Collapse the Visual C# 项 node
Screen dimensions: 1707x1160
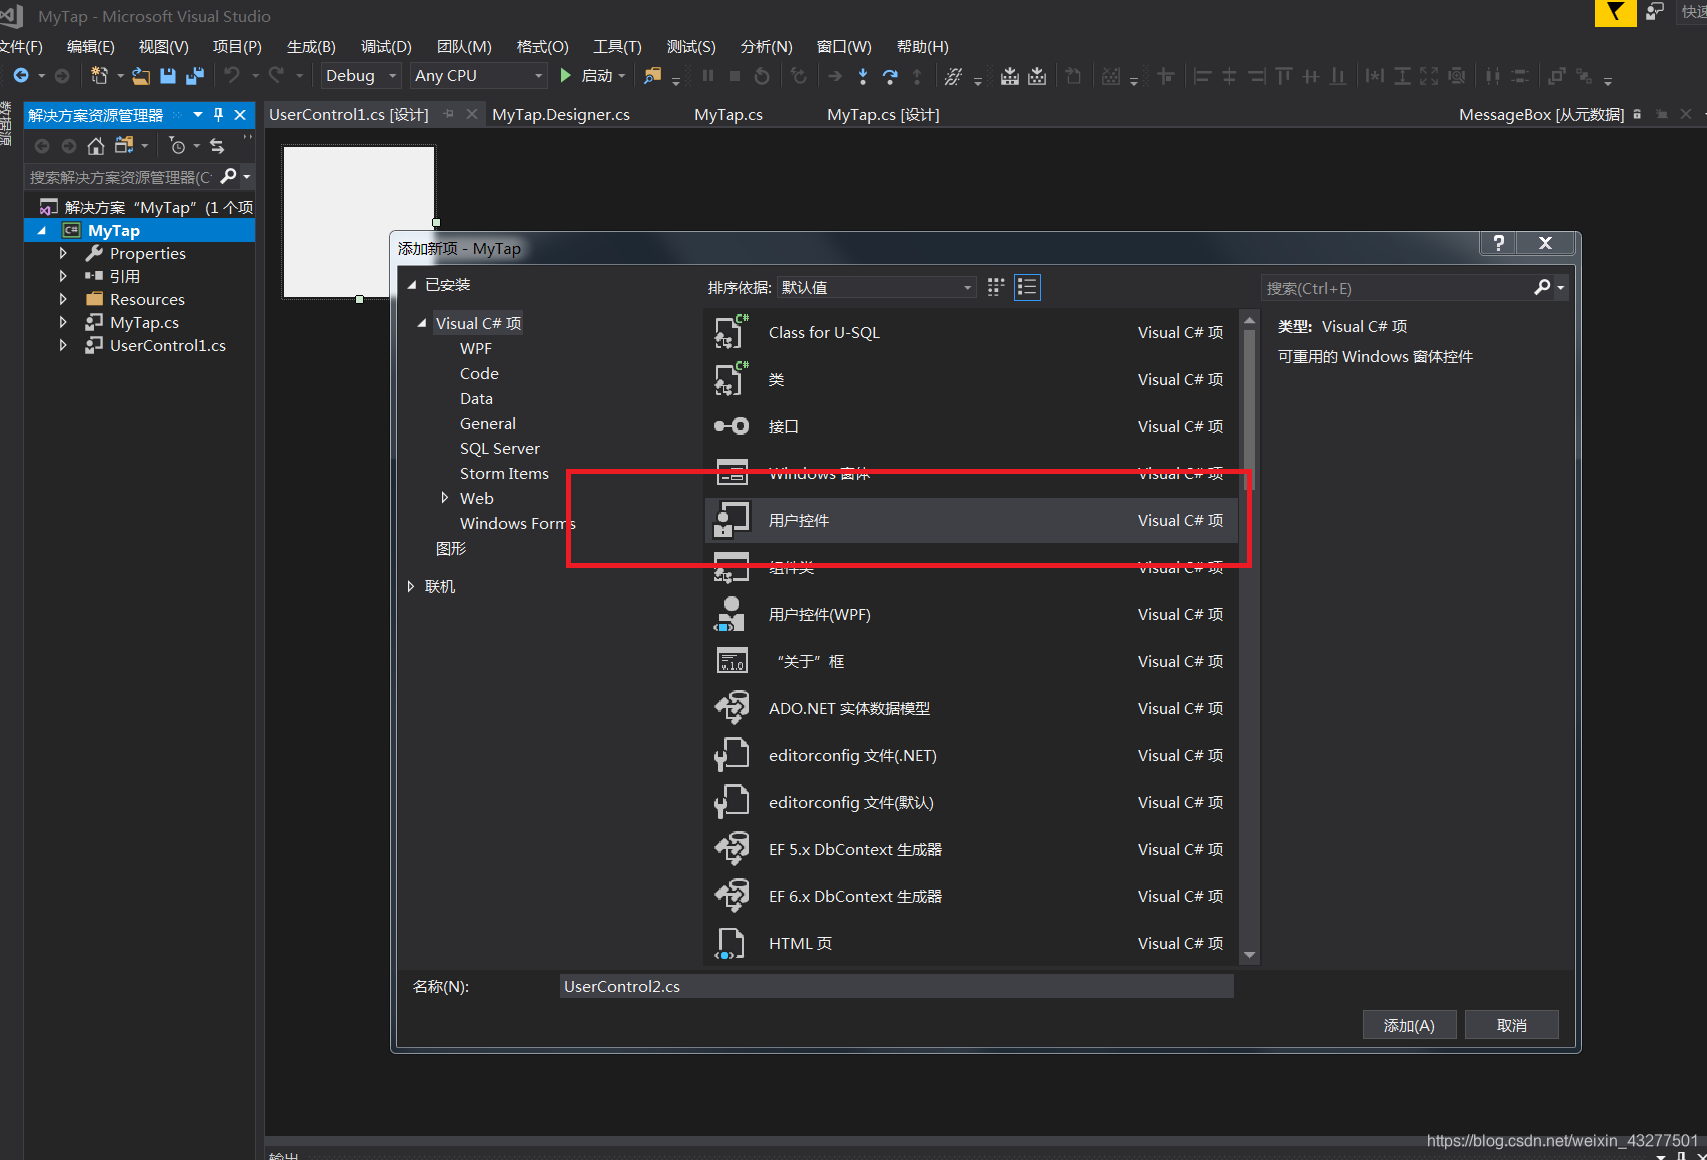pyautogui.click(x=422, y=323)
